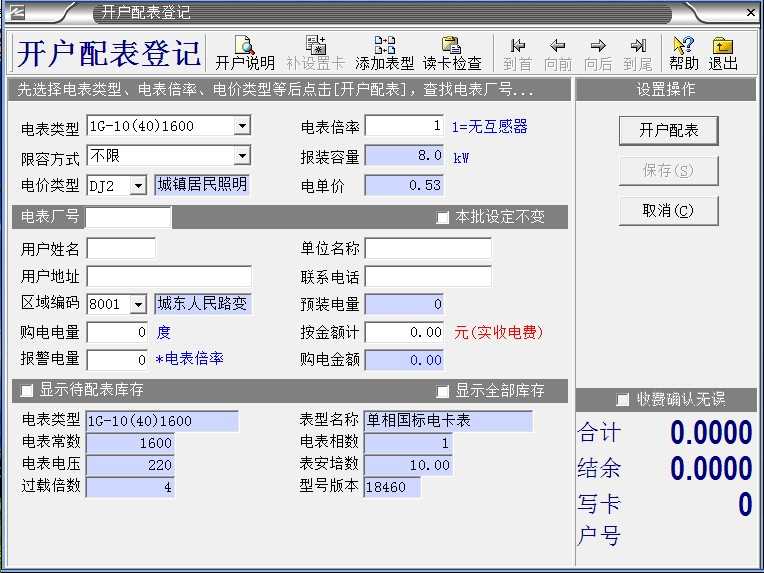Check the 显示全部库存 option

point(443,391)
